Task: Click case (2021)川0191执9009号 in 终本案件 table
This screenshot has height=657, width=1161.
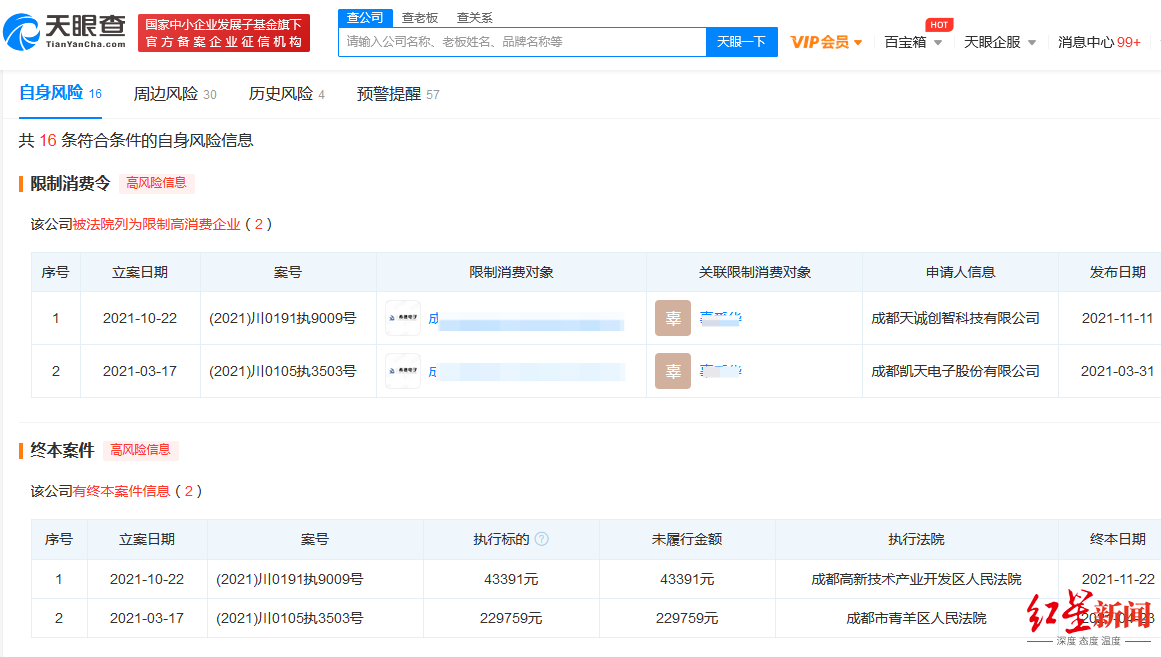Action: coord(290,579)
